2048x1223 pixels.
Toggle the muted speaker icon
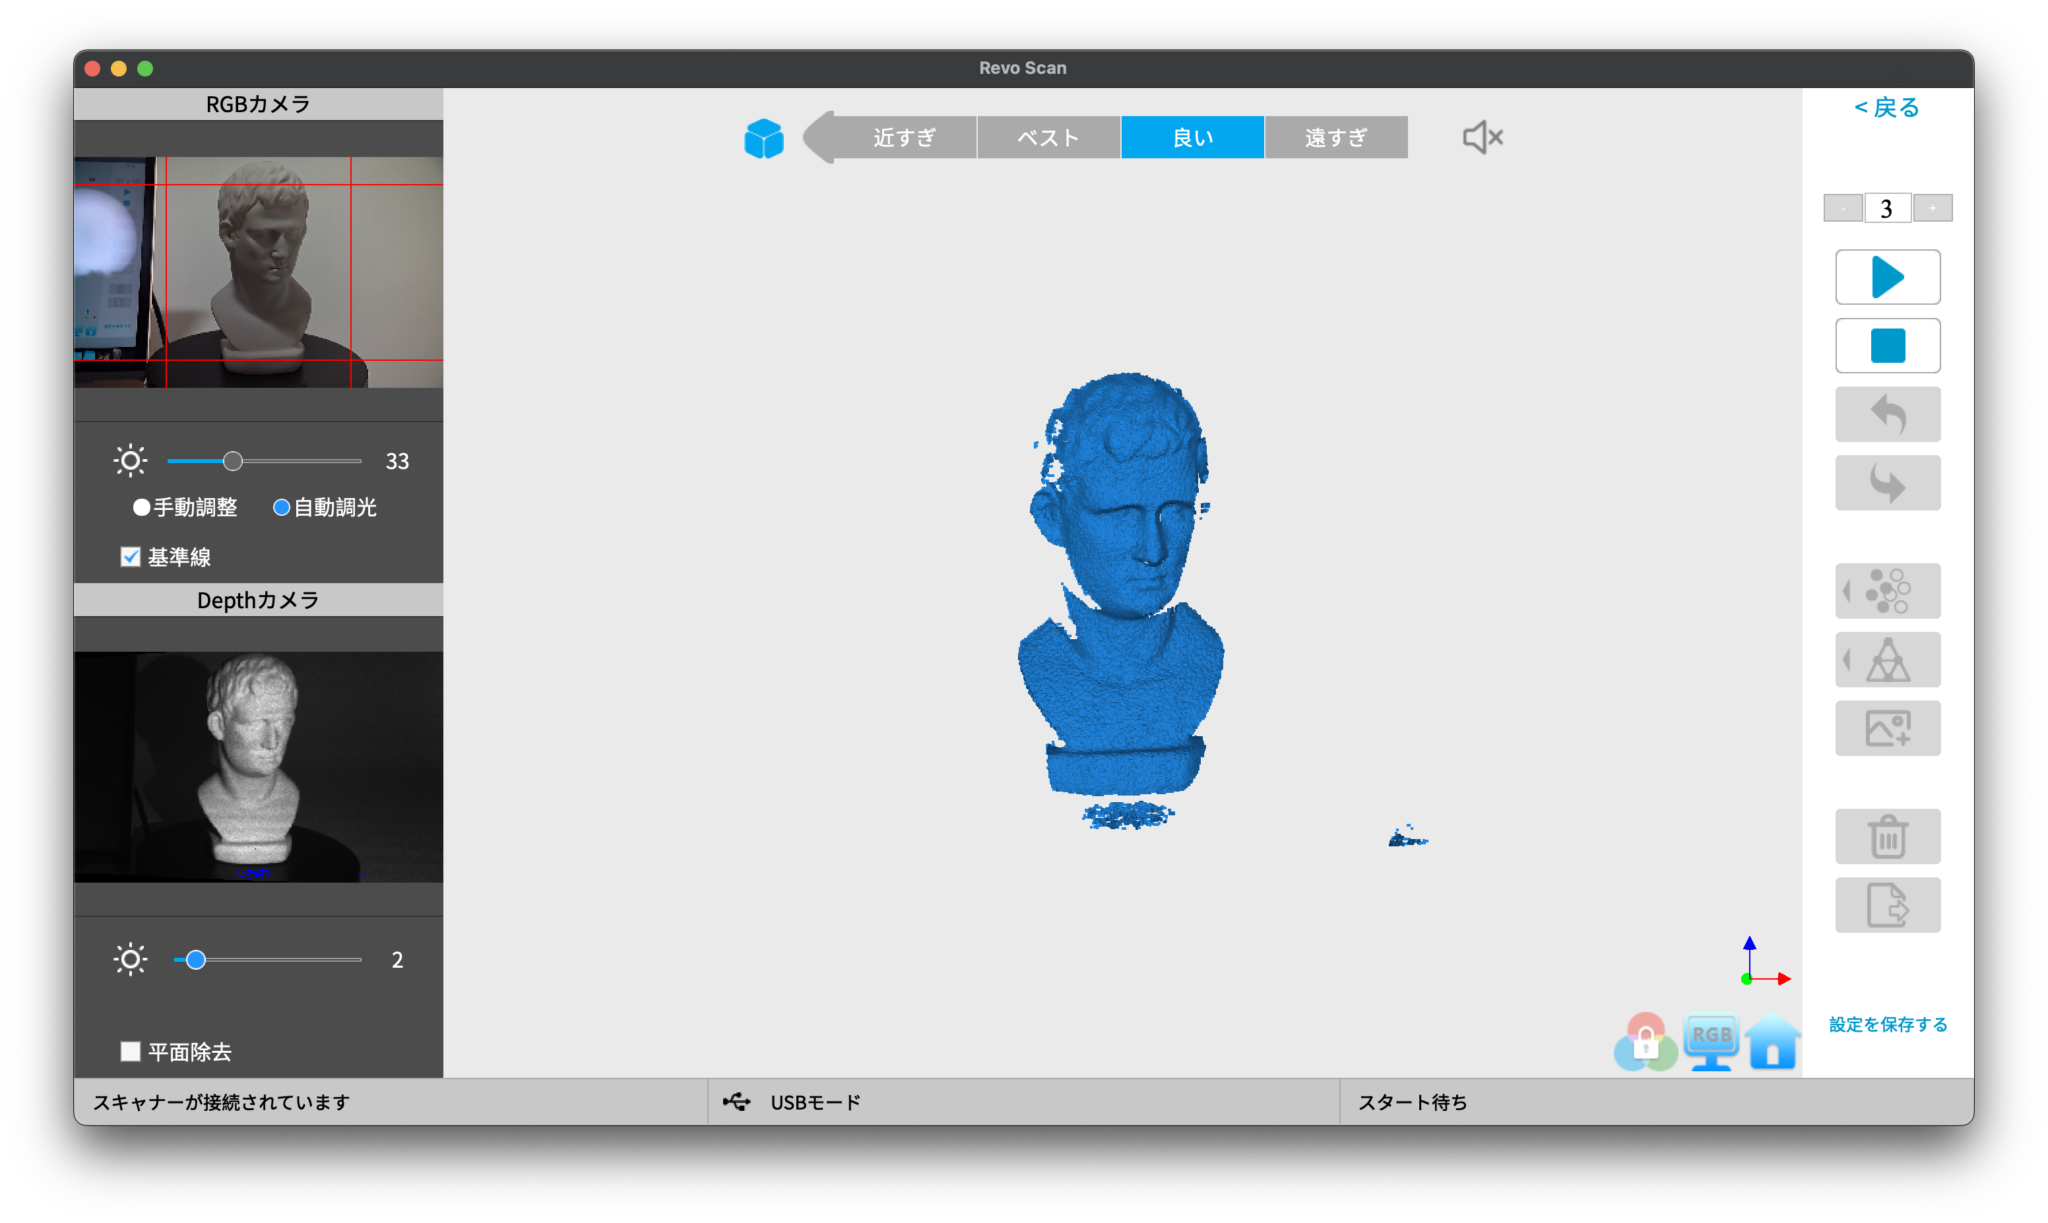pos(1482,137)
